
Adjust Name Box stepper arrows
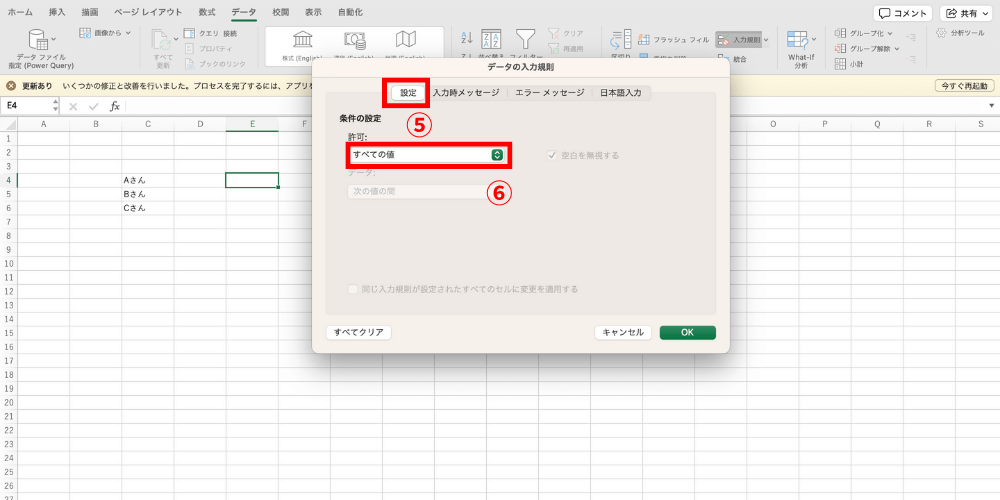tap(55, 106)
